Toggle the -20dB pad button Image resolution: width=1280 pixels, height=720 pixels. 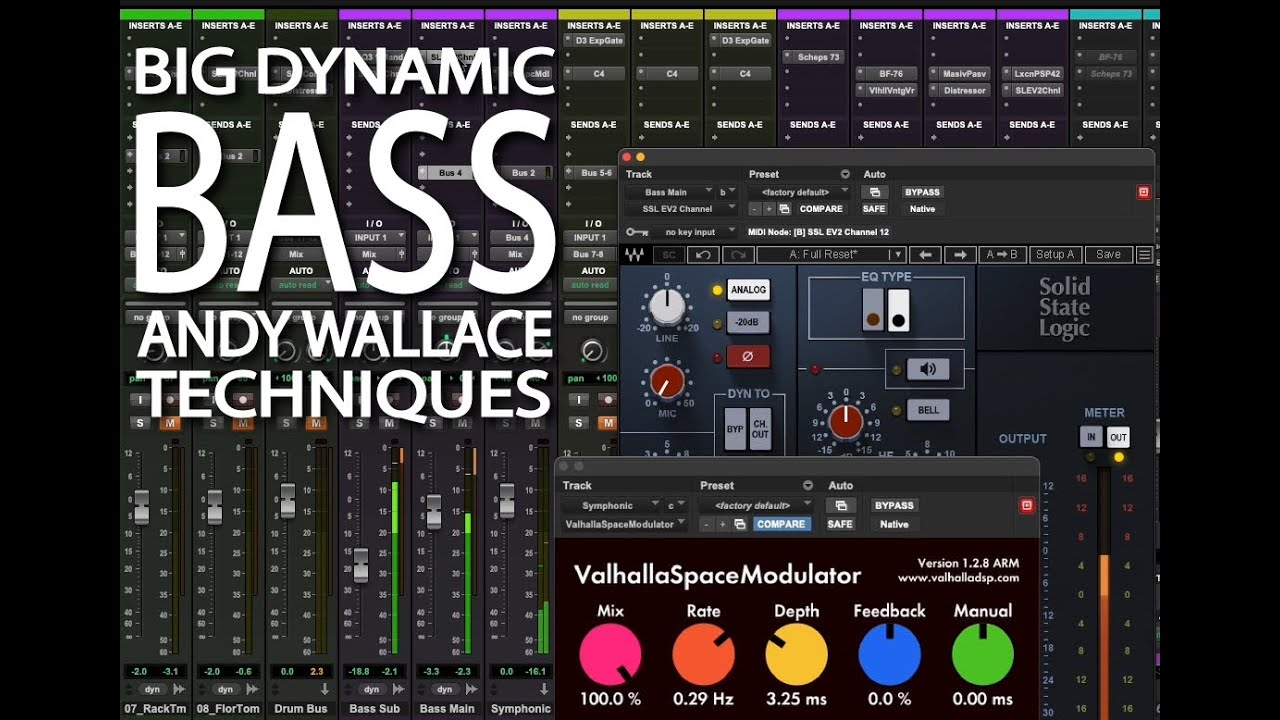tap(748, 323)
